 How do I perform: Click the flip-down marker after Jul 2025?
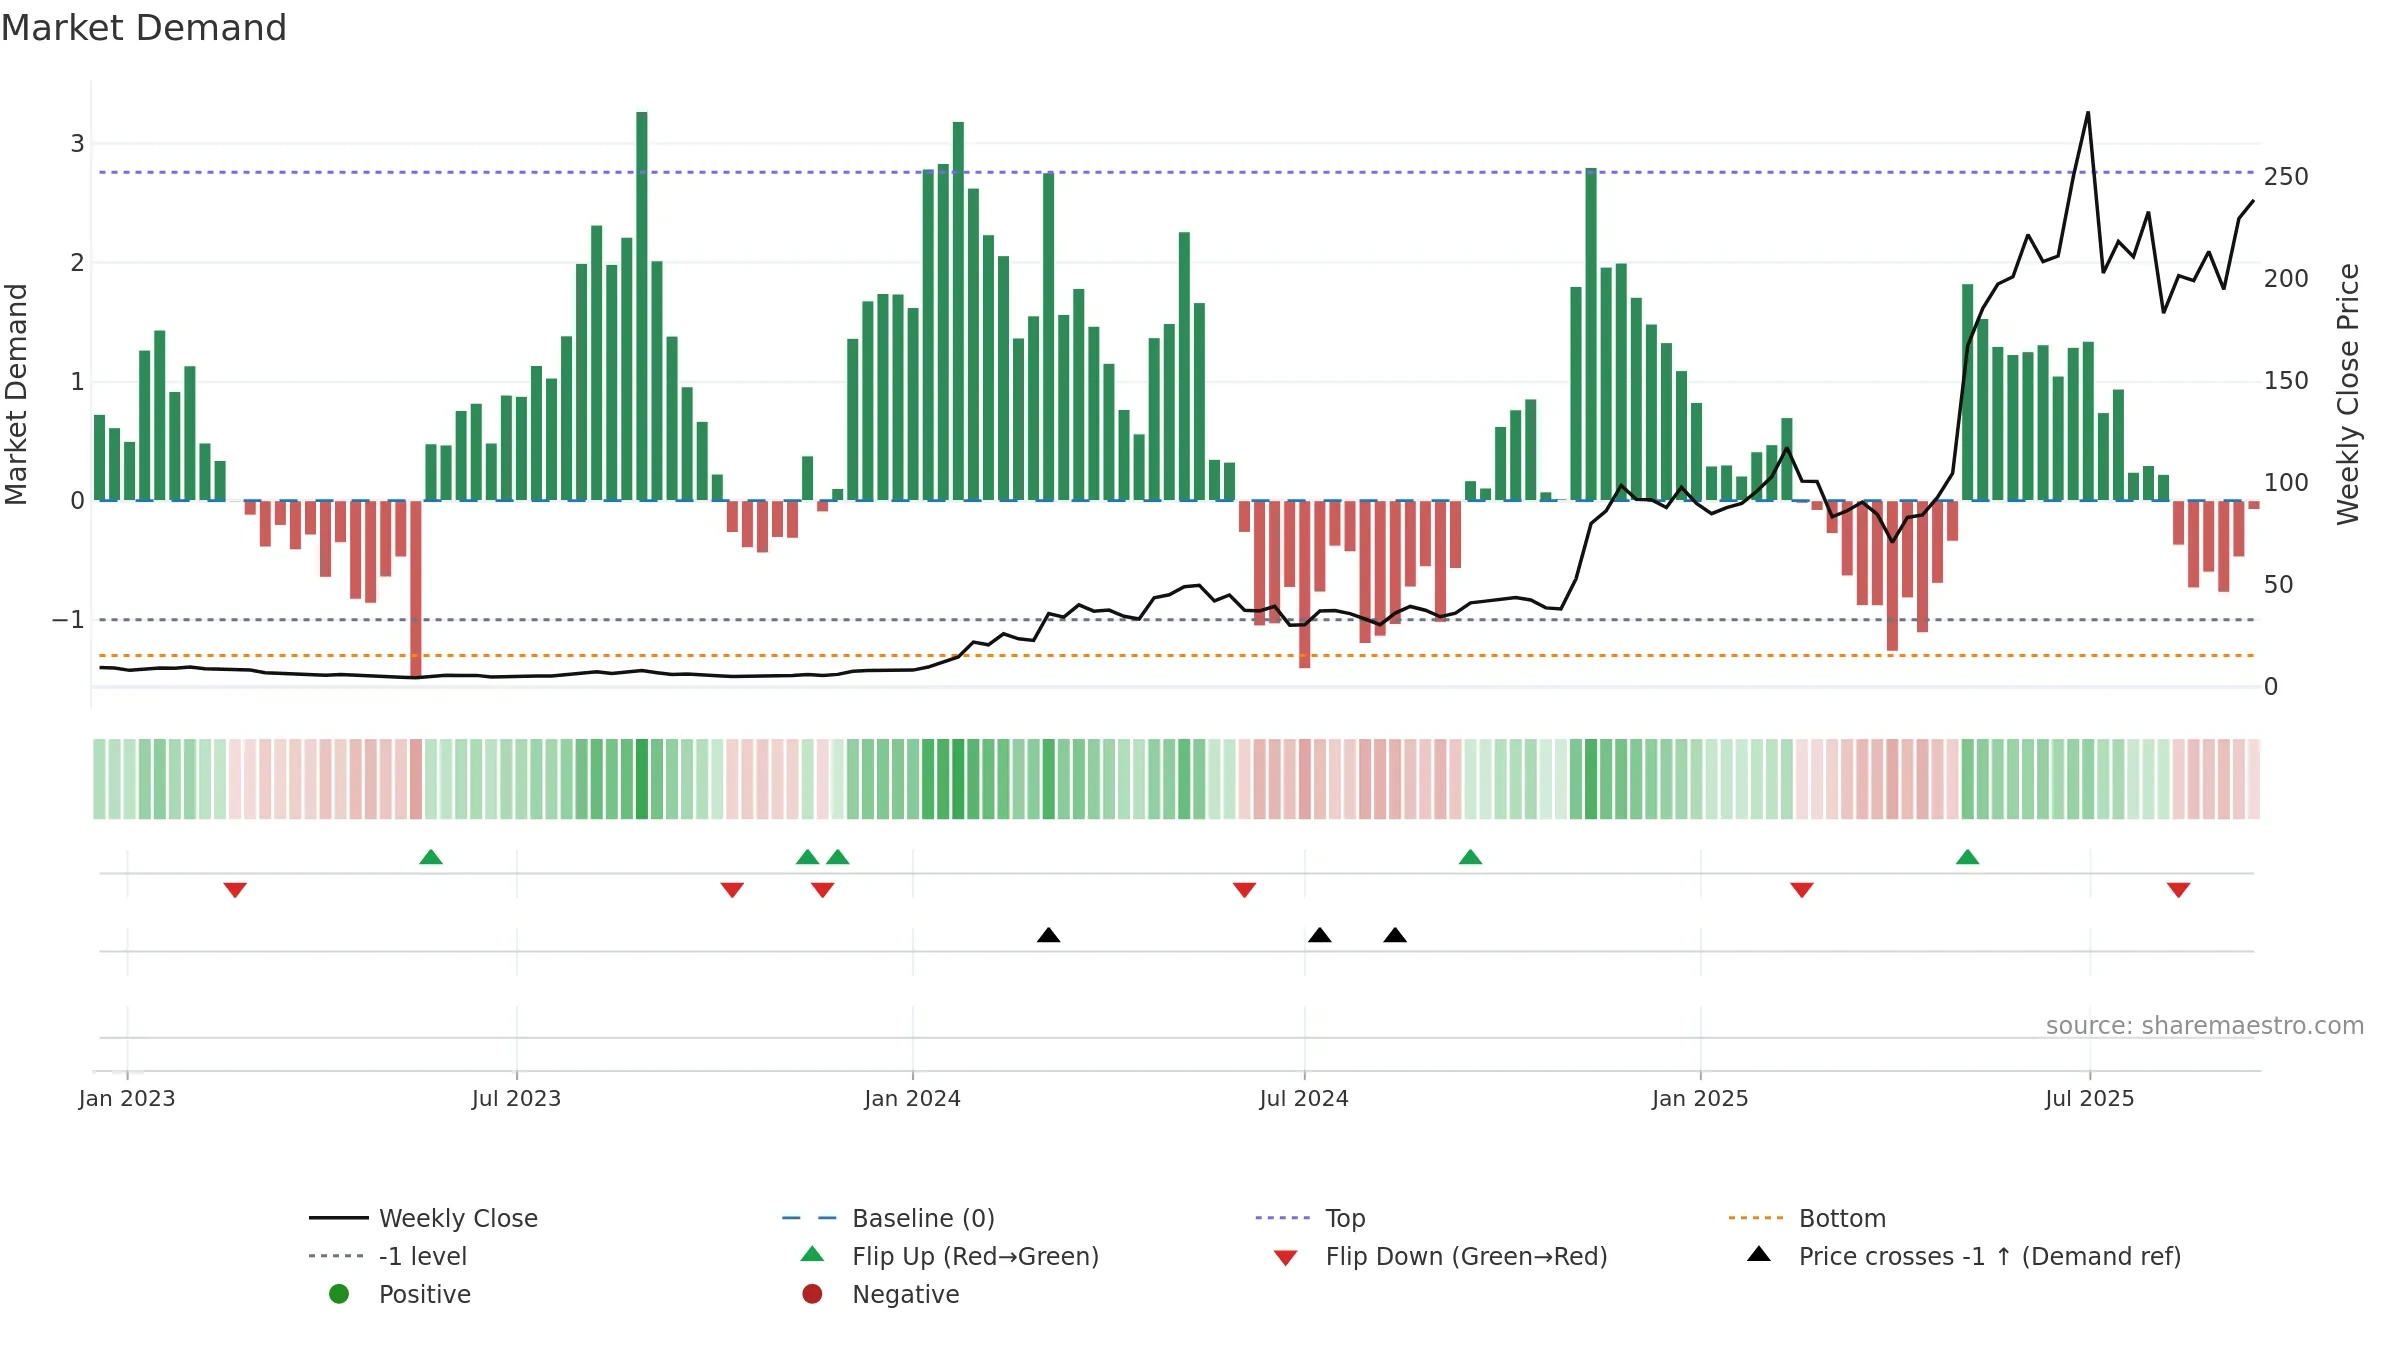click(x=2179, y=890)
